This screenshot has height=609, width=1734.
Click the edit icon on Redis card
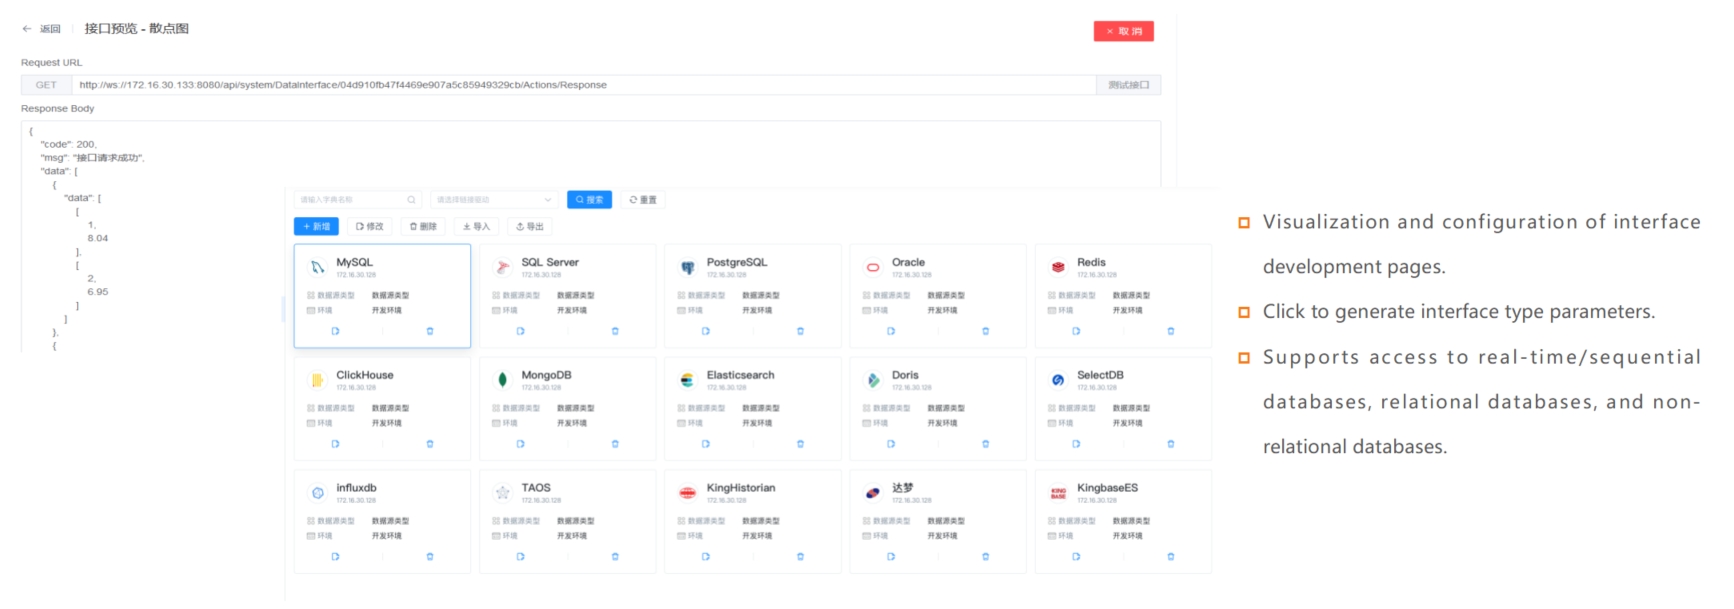1076,331
